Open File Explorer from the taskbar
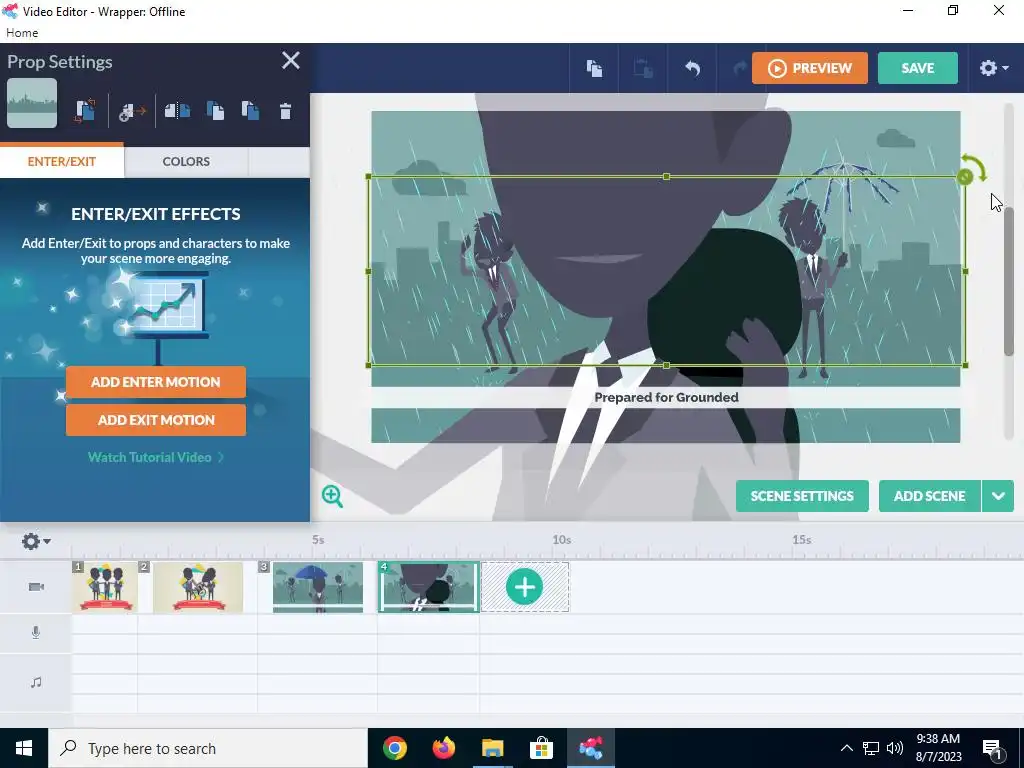 492,748
